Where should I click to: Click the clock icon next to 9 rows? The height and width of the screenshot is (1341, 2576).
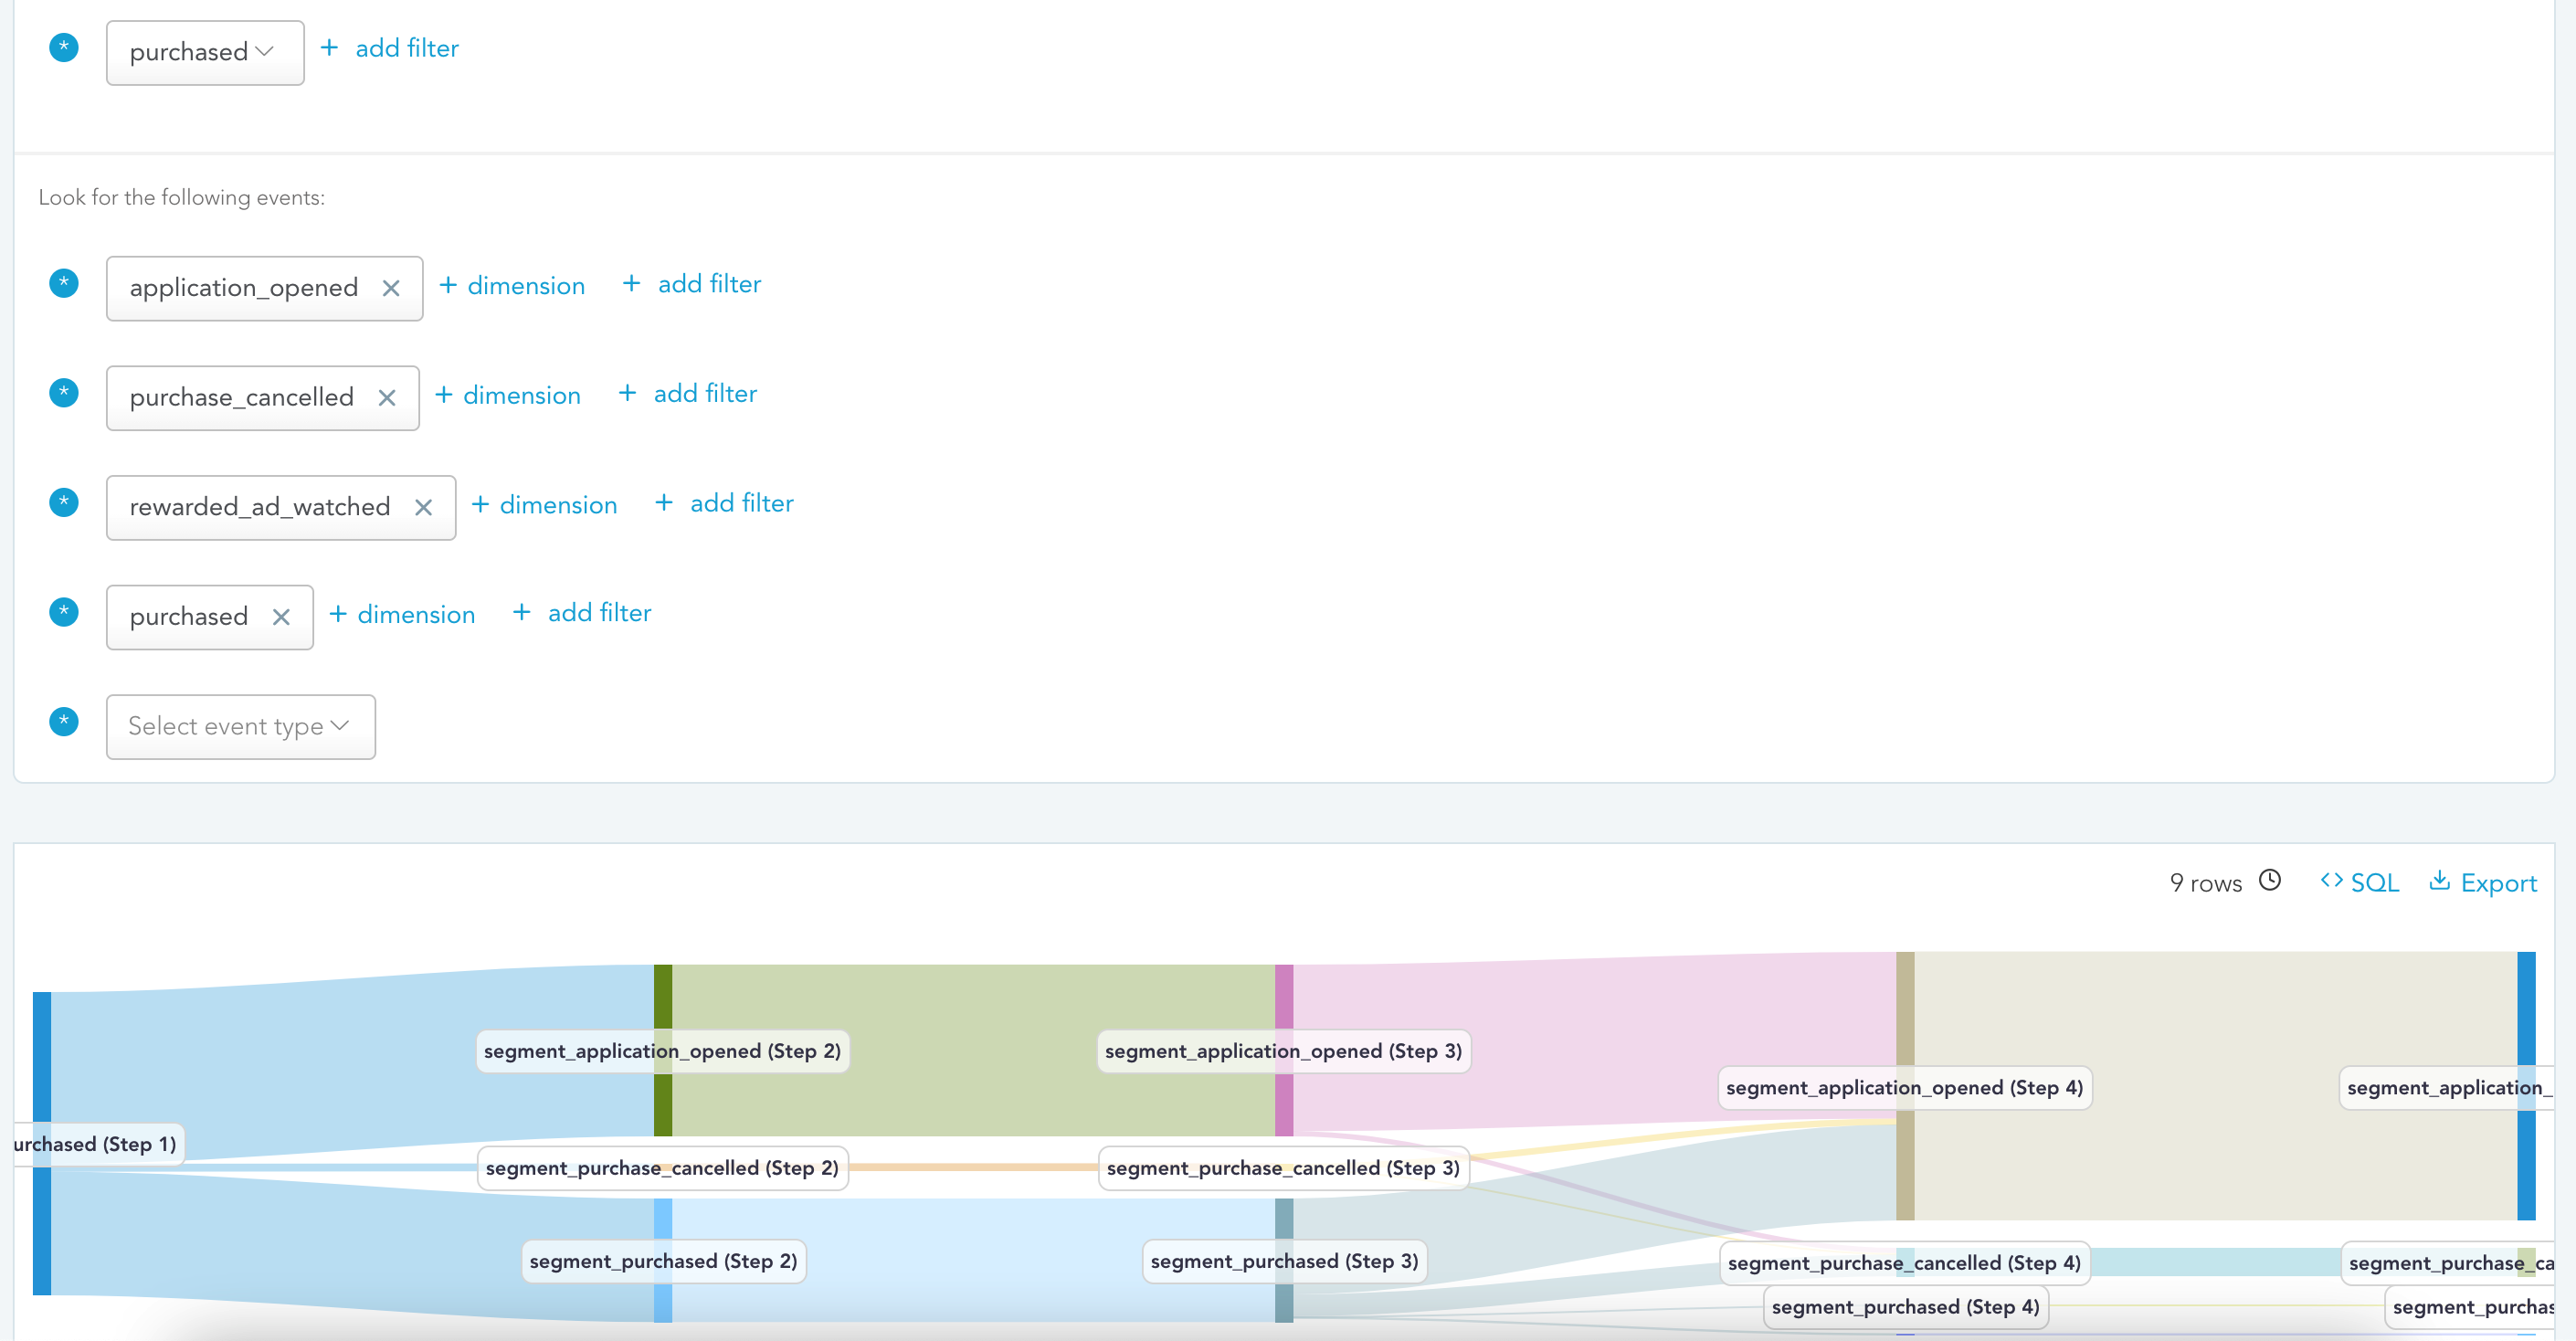[x=2270, y=880]
